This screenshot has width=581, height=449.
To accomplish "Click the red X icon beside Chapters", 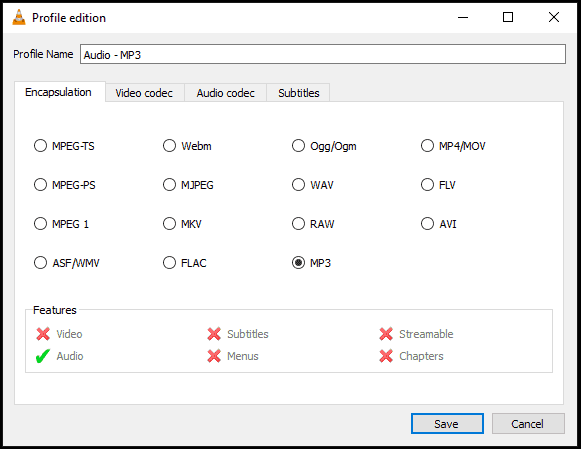I will 386,356.
